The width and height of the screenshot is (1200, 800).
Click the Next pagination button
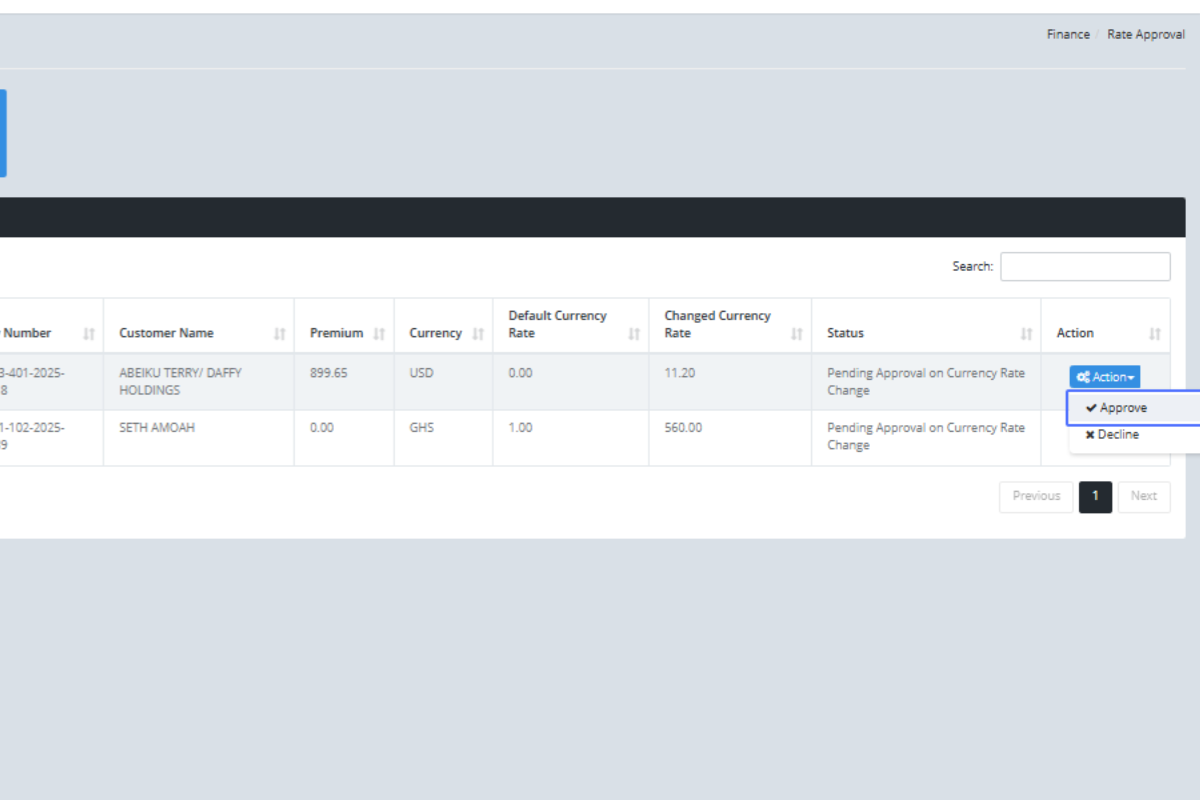pyautogui.click(x=1143, y=496)
